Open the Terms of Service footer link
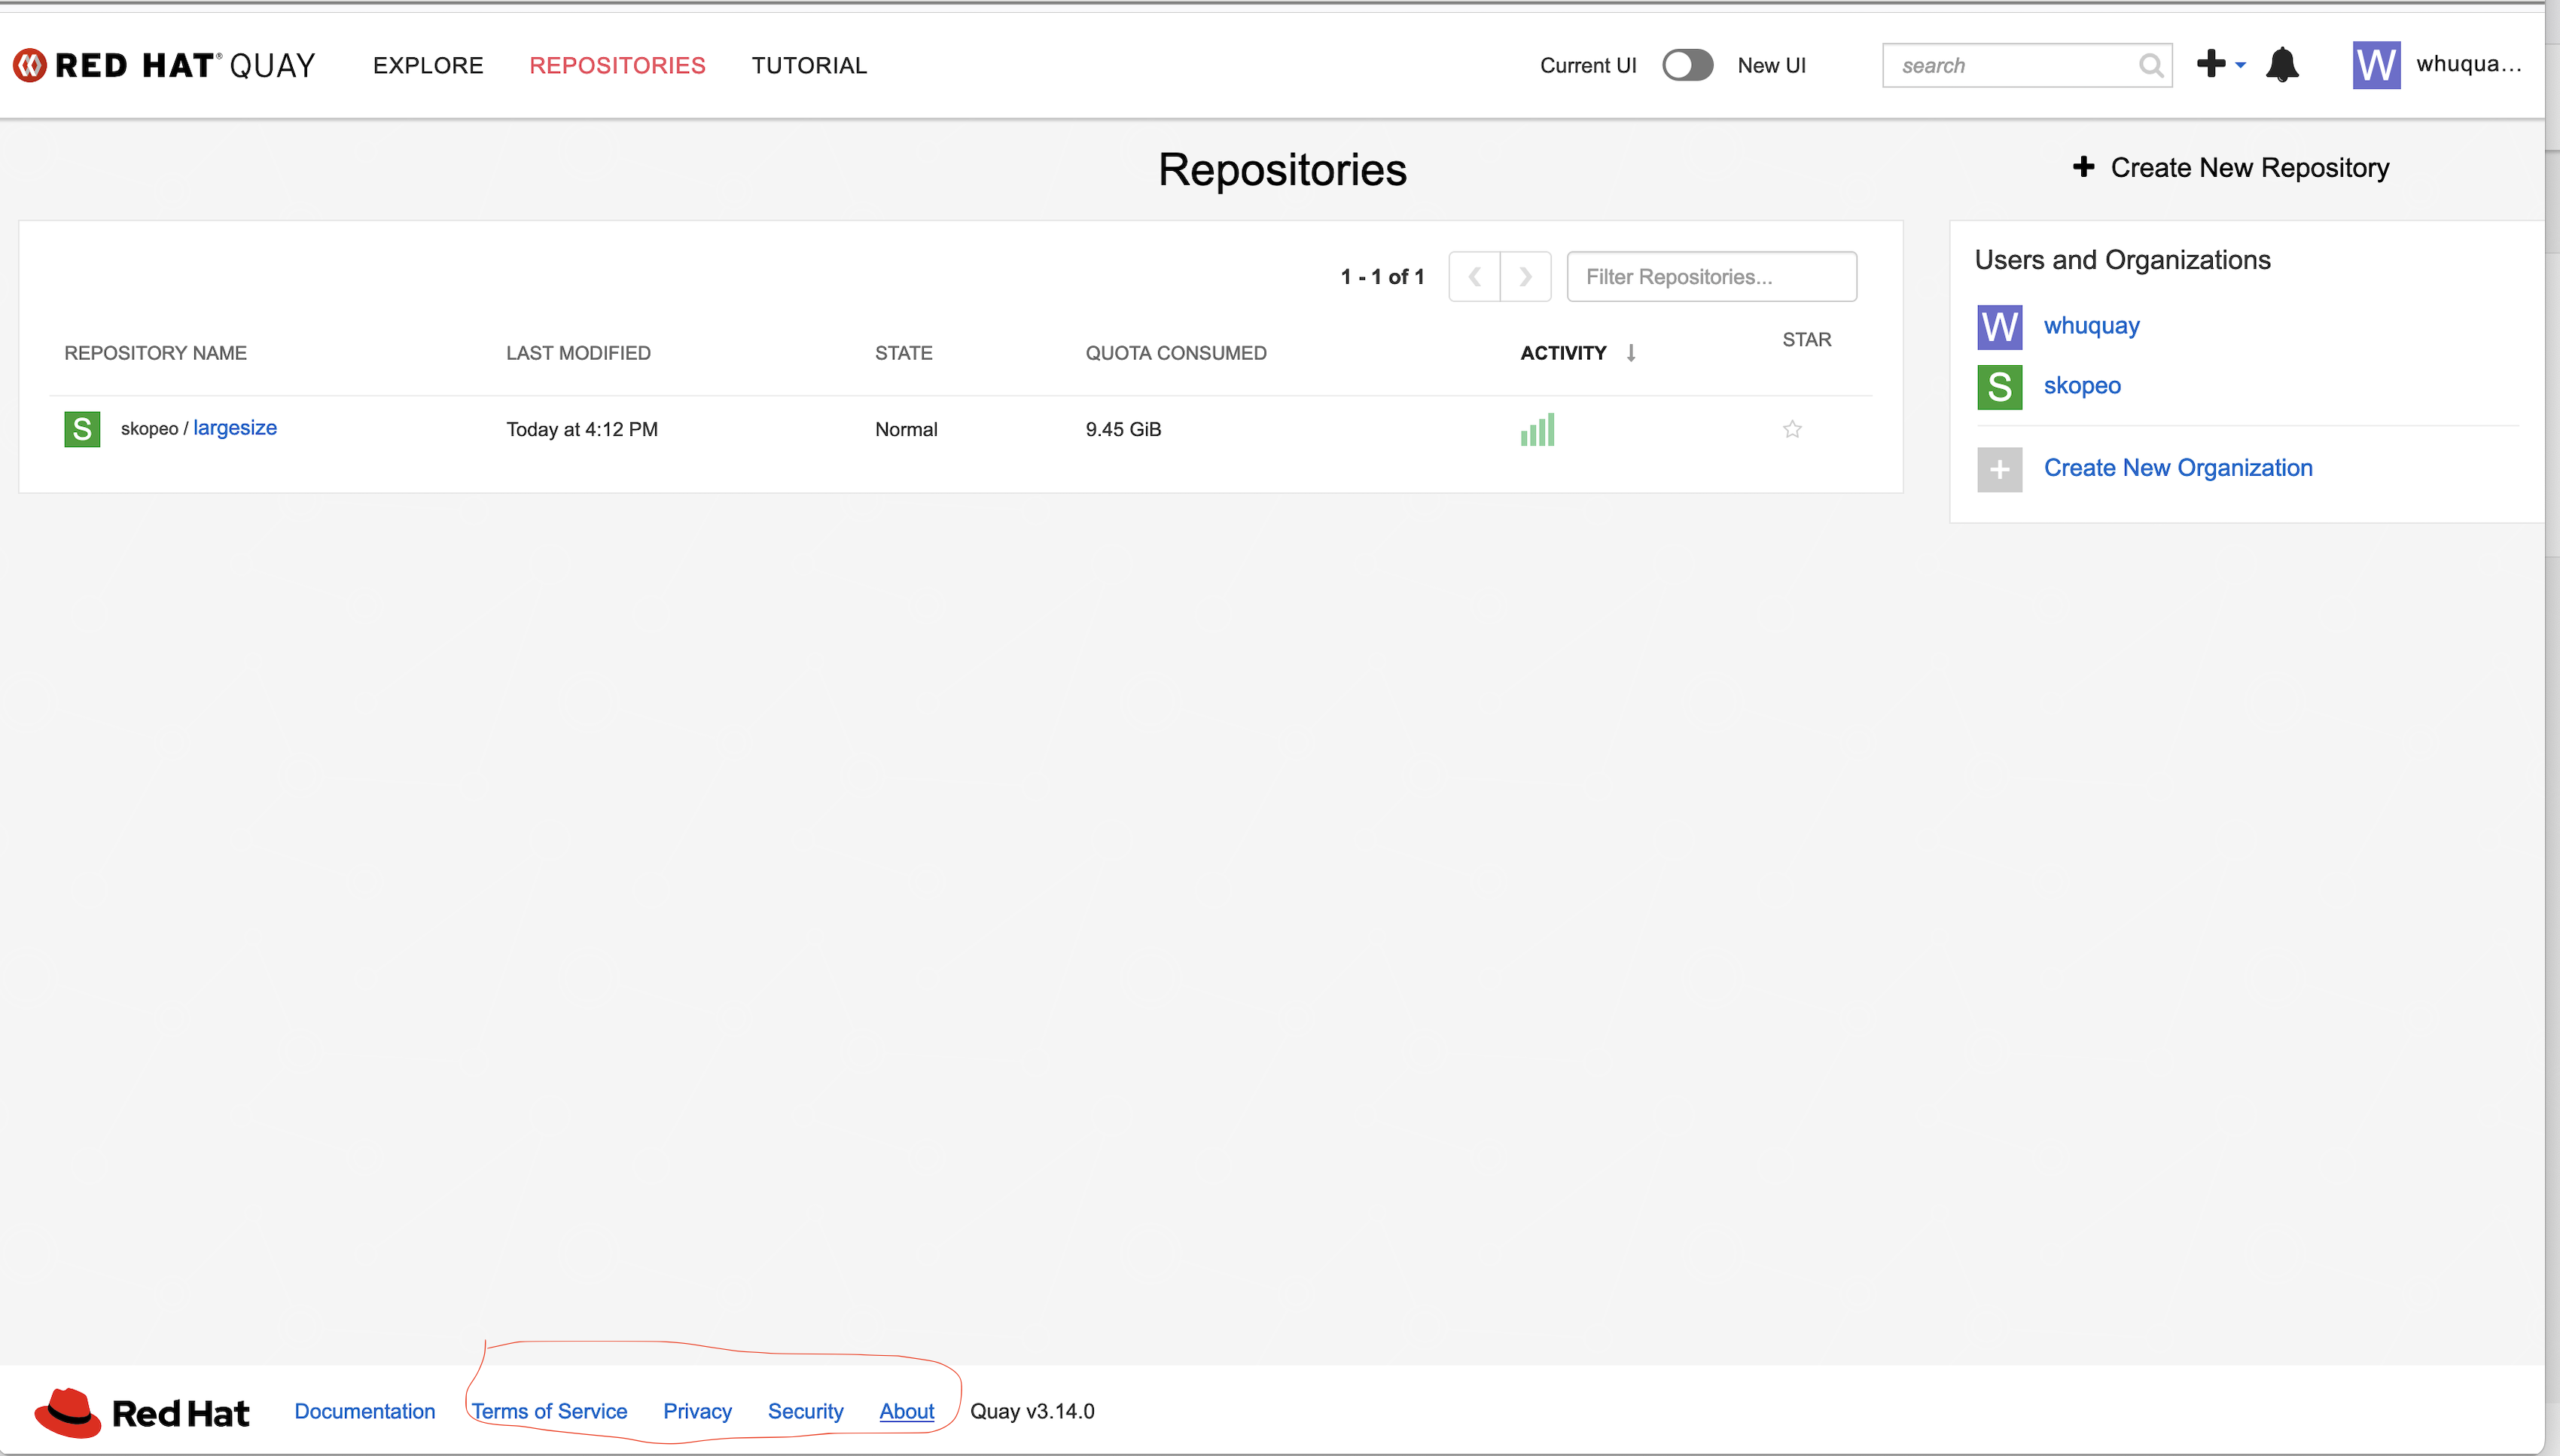The image size is (2560, 1456). click(x=549, y=1411)
